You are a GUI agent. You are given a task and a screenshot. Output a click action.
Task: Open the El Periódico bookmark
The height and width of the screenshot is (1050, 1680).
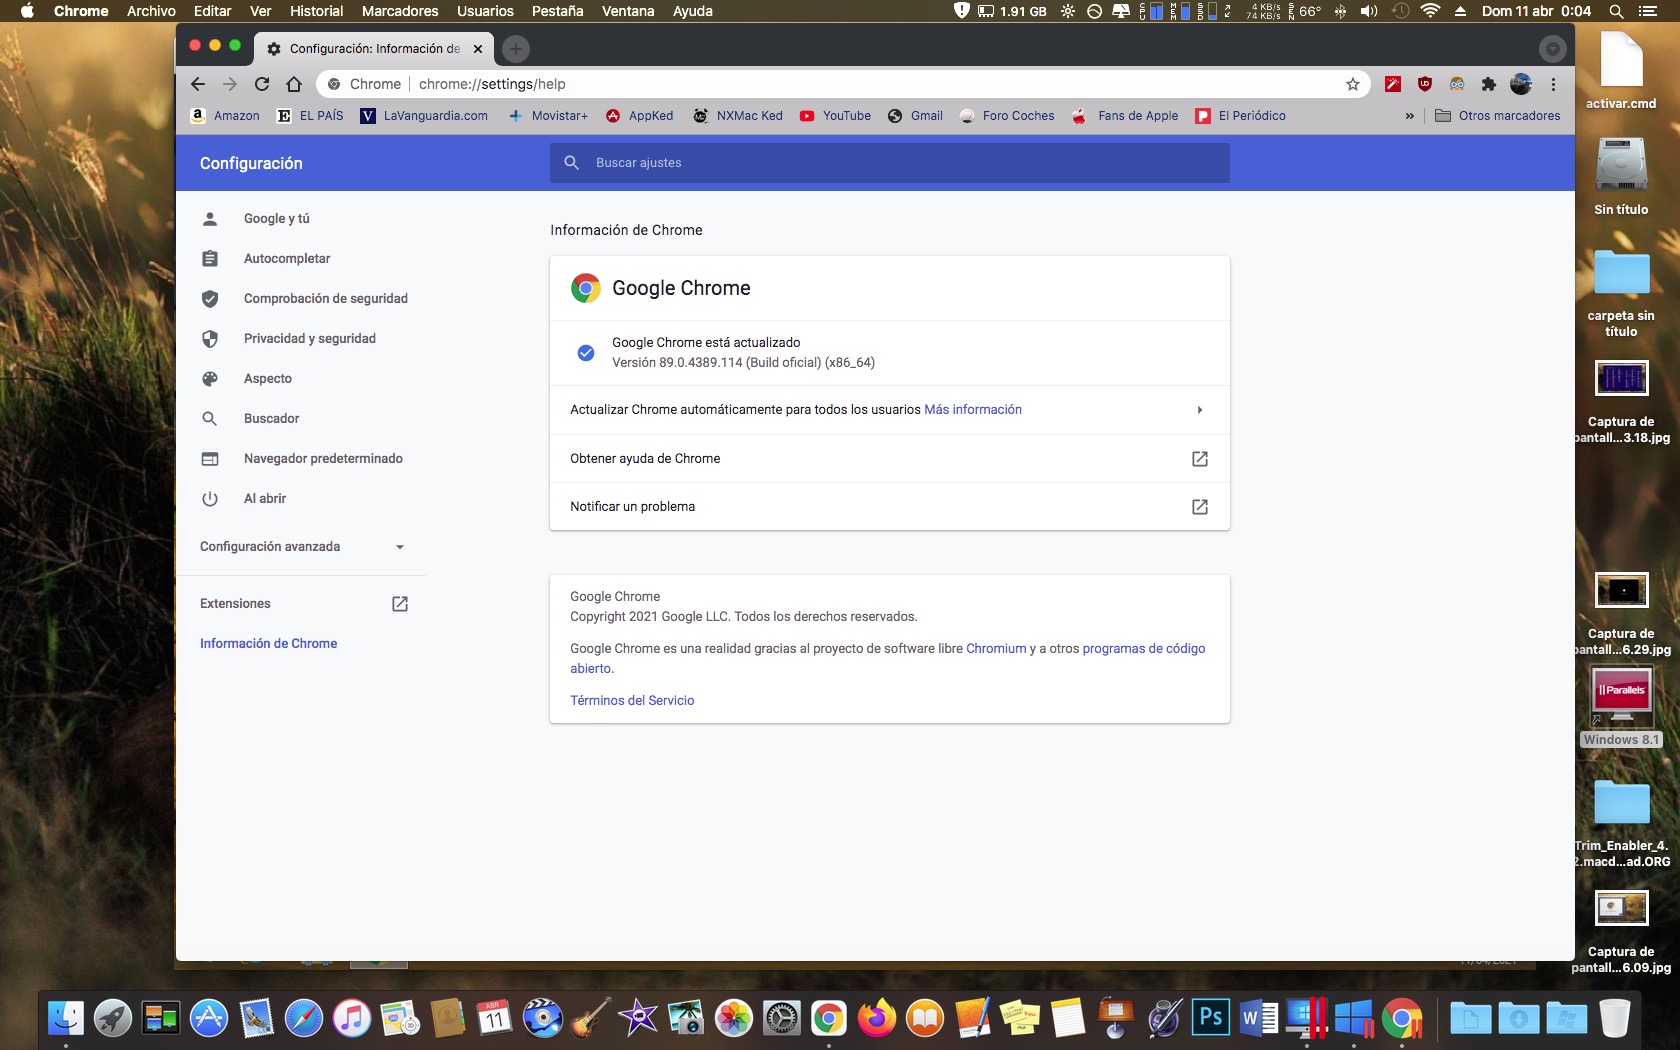coord(1241,116)
